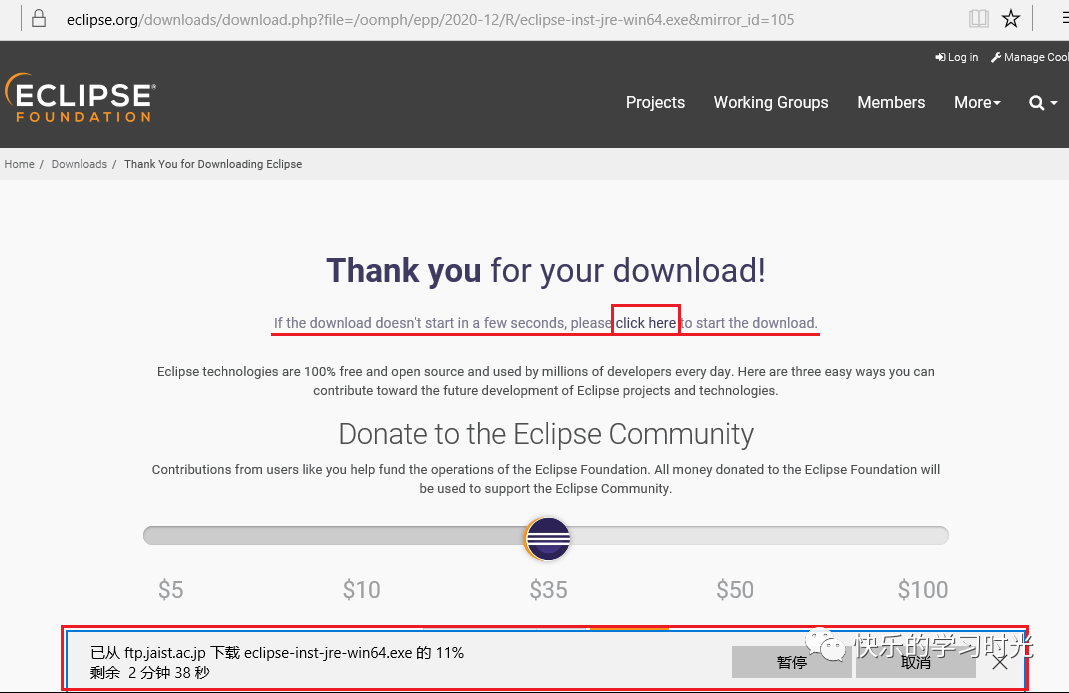The image size is (1069, 693).
Task: Click the download status text ftp.jaist.ac.jp
Action: 164,653
